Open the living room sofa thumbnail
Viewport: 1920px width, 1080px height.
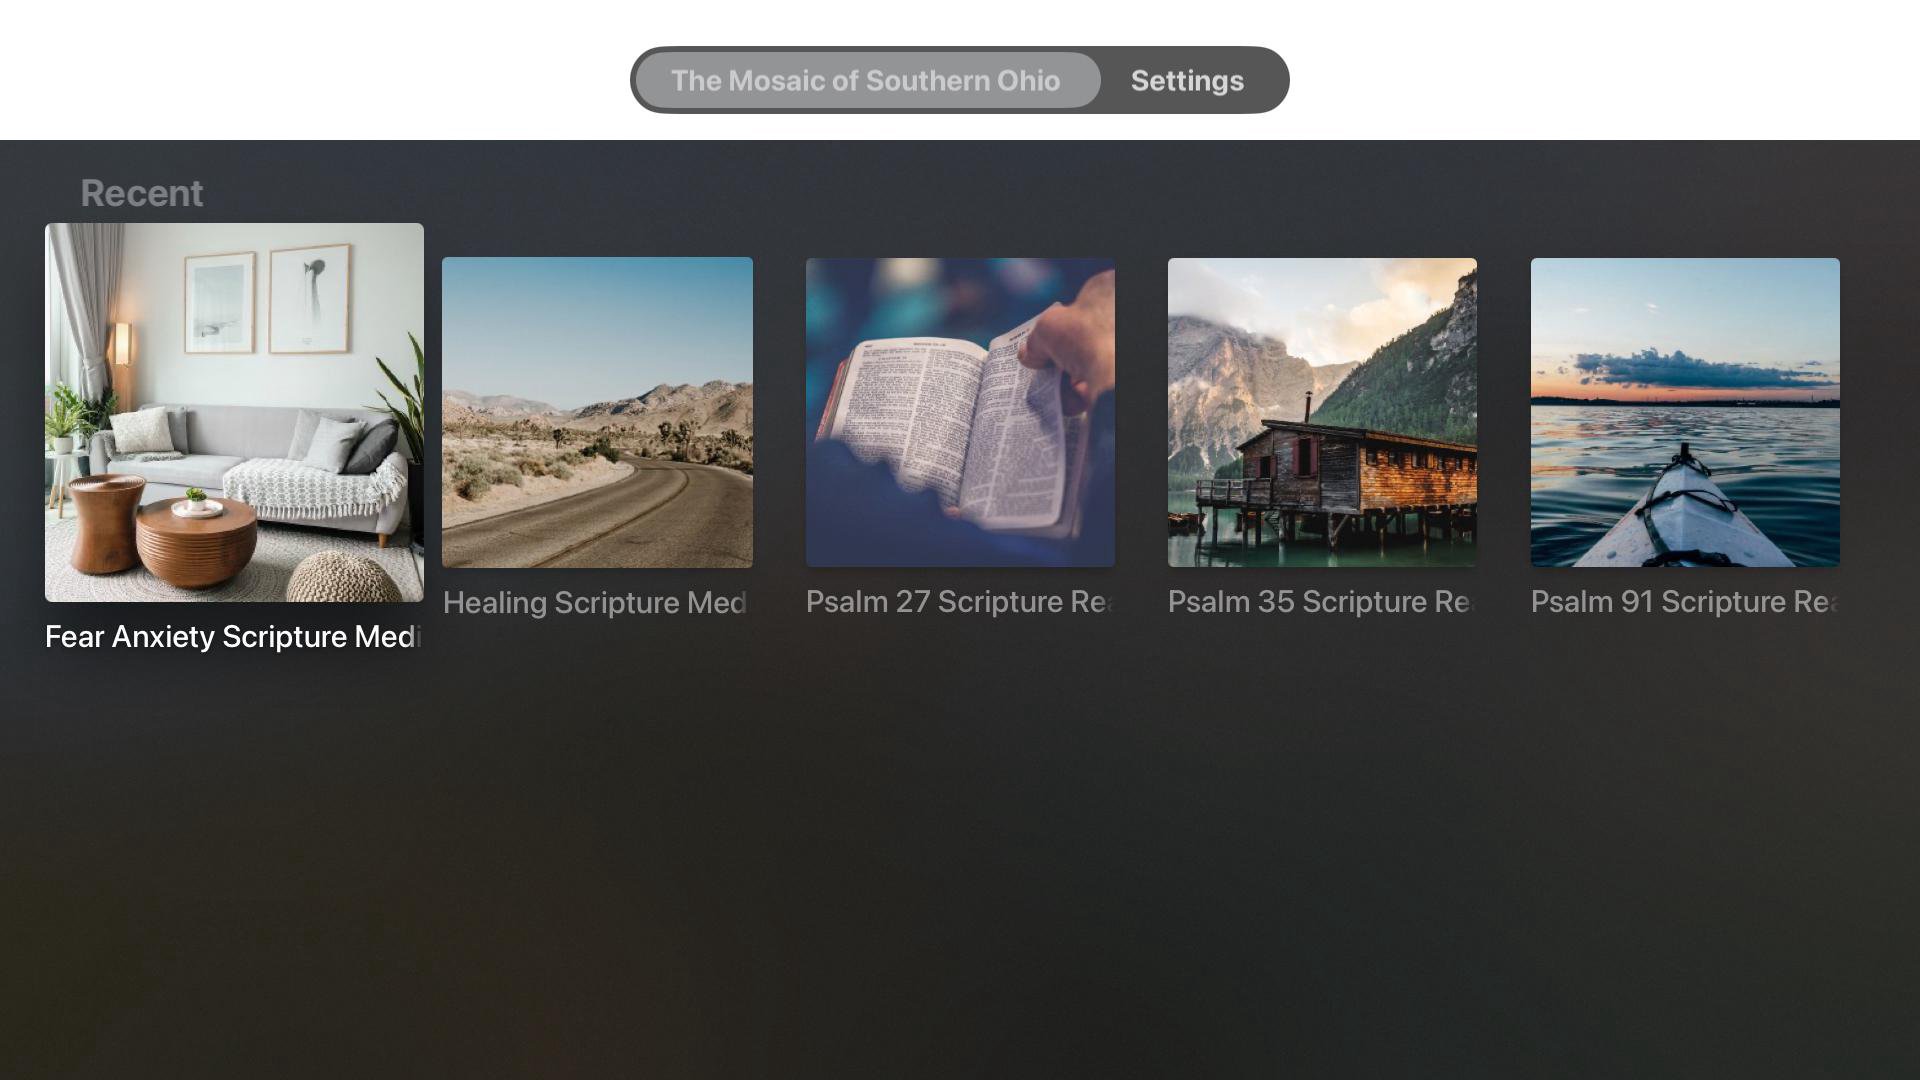coord(234,411)
